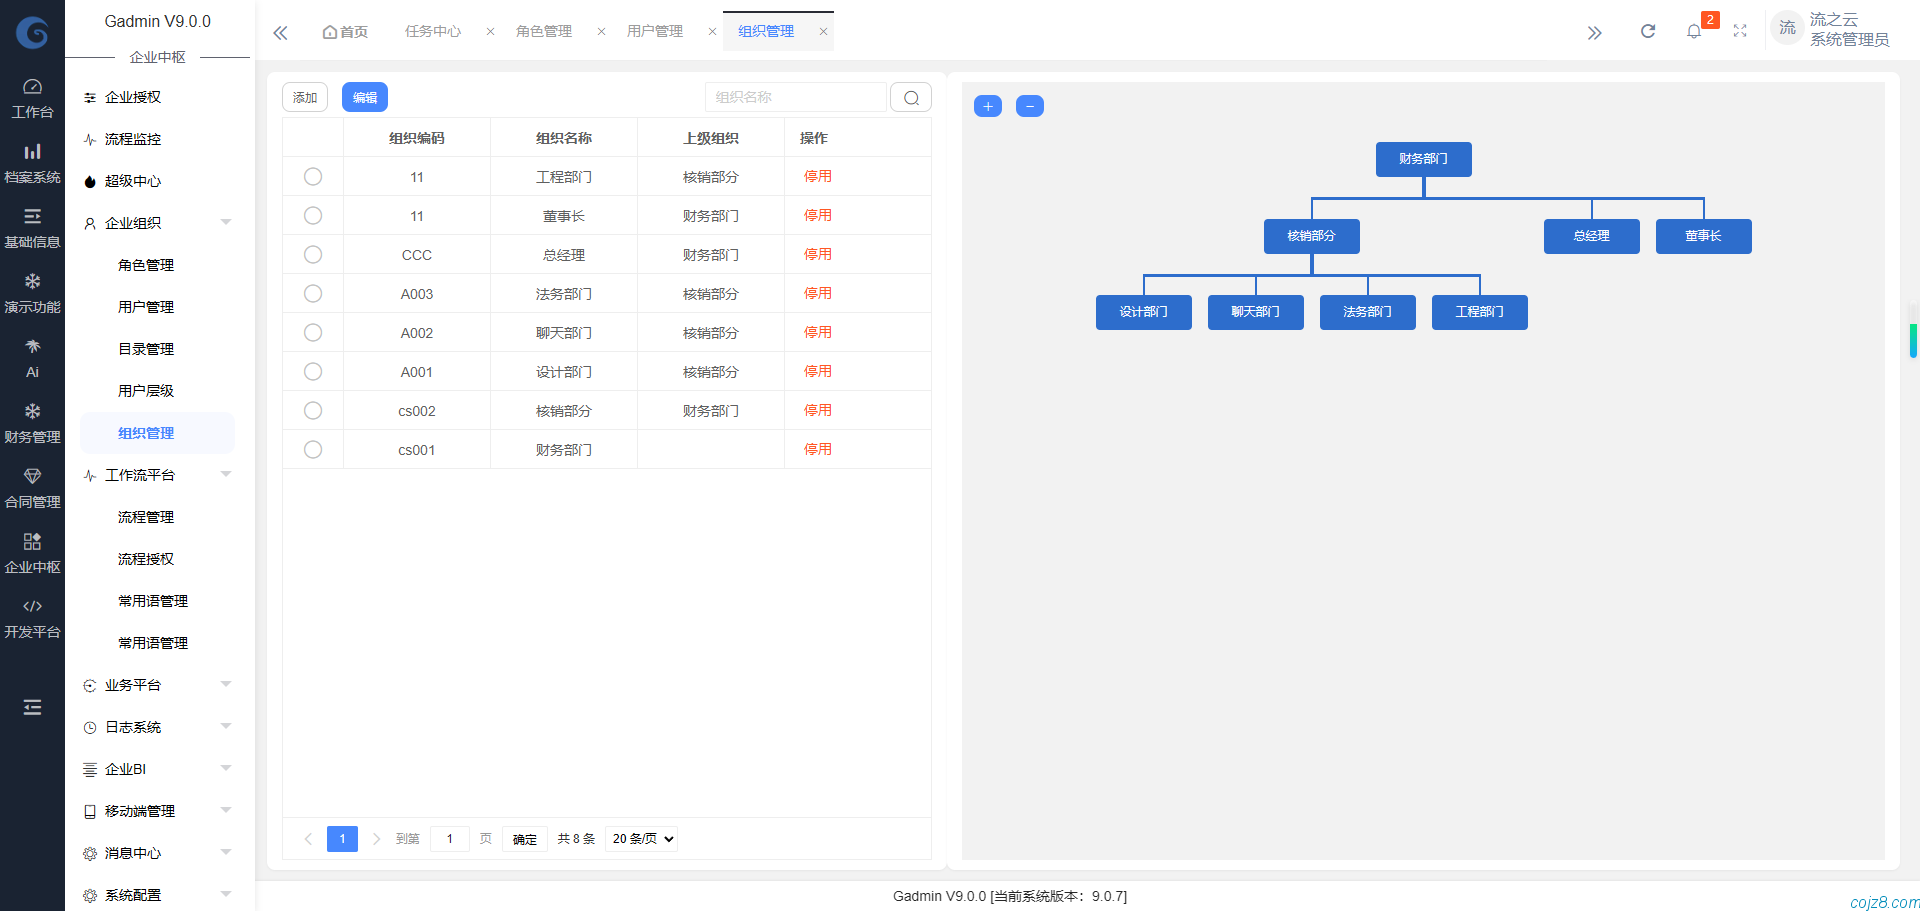Select the radio button for A003 法务部门
Viewport: 1920px width, 911px height.
312,293
